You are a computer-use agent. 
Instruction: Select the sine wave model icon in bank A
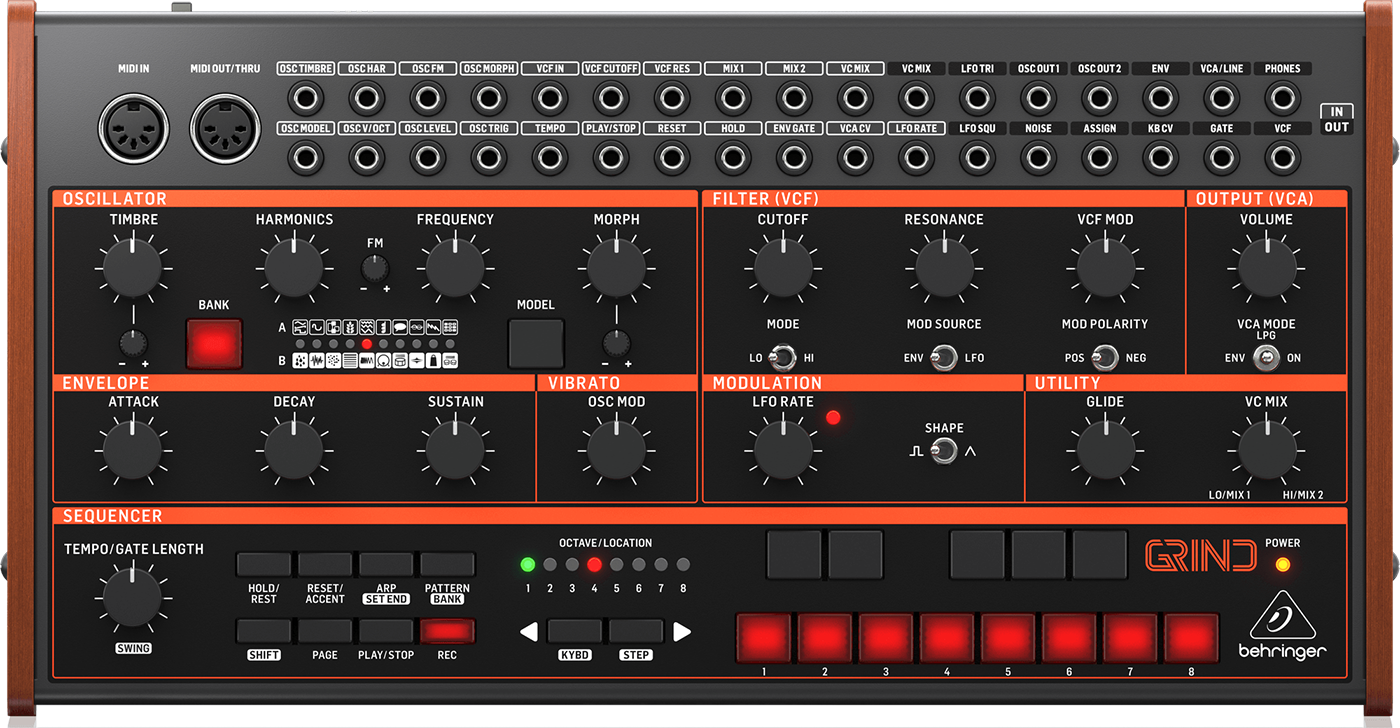click(x=317, y=327)
